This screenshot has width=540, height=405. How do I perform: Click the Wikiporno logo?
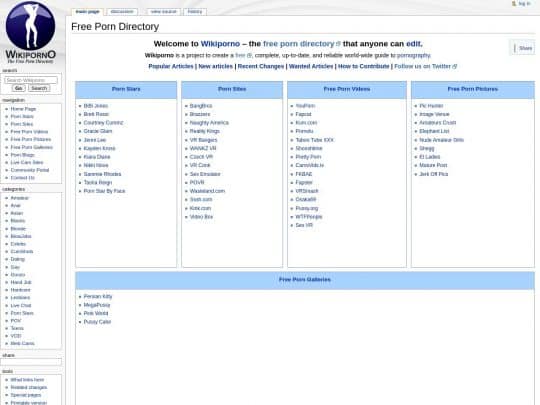[31, 32]
